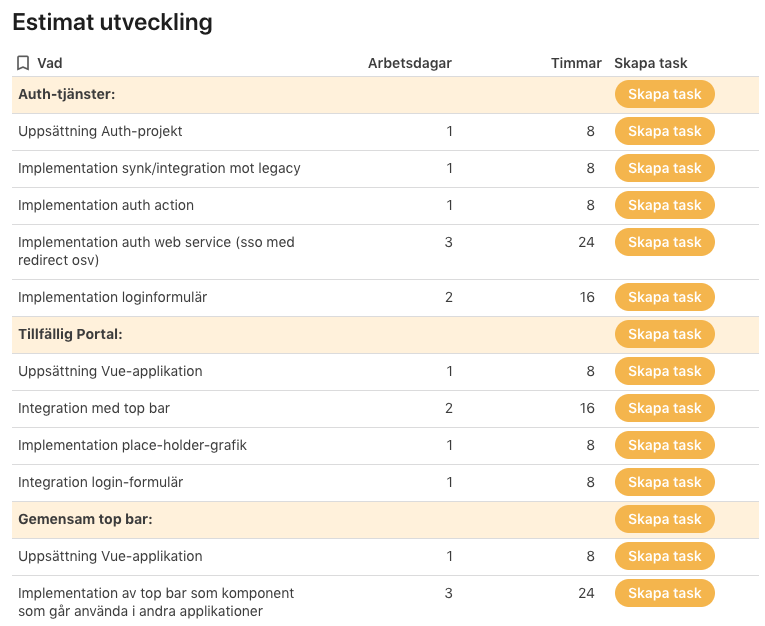Image resolution: width=765 pixels, height=626 pixels.
Task: Create task for Auth-tjänster section
Action: tap(664, 94)
